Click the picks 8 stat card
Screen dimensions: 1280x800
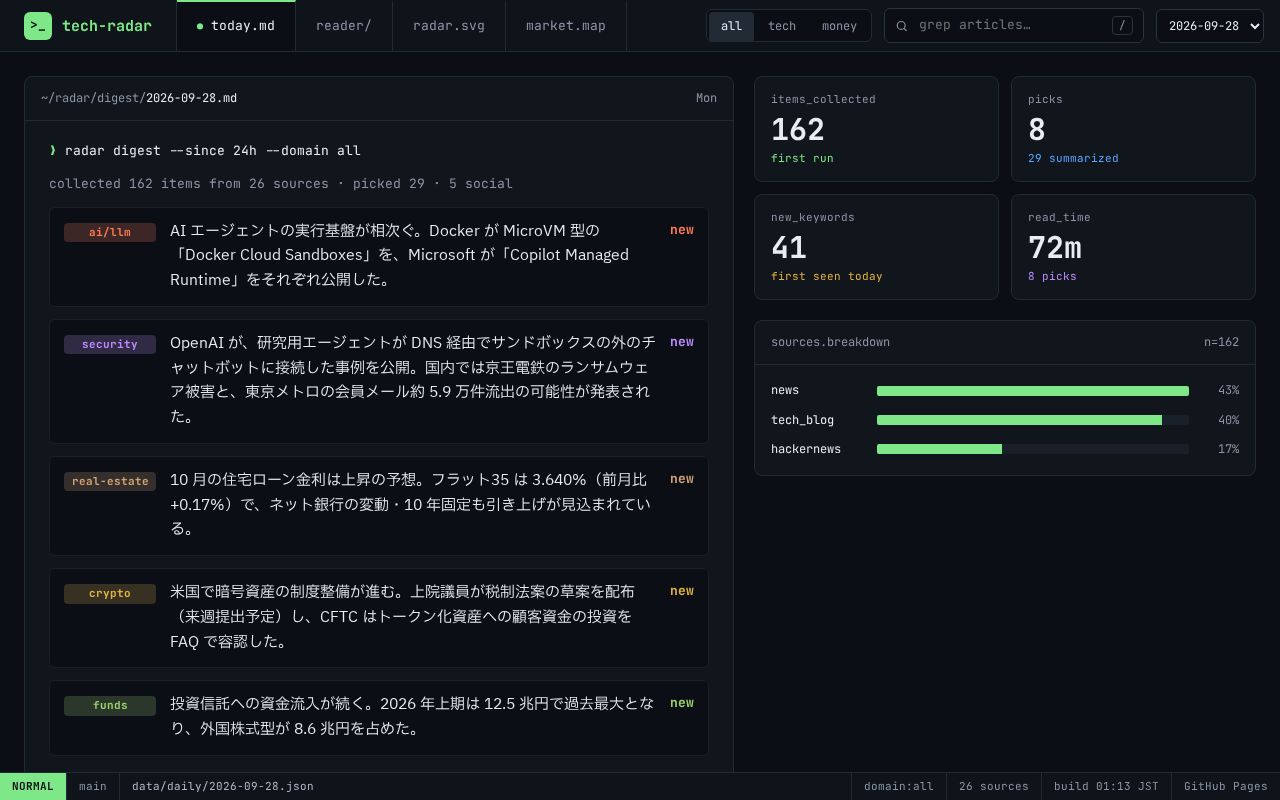pos(1133,129)
